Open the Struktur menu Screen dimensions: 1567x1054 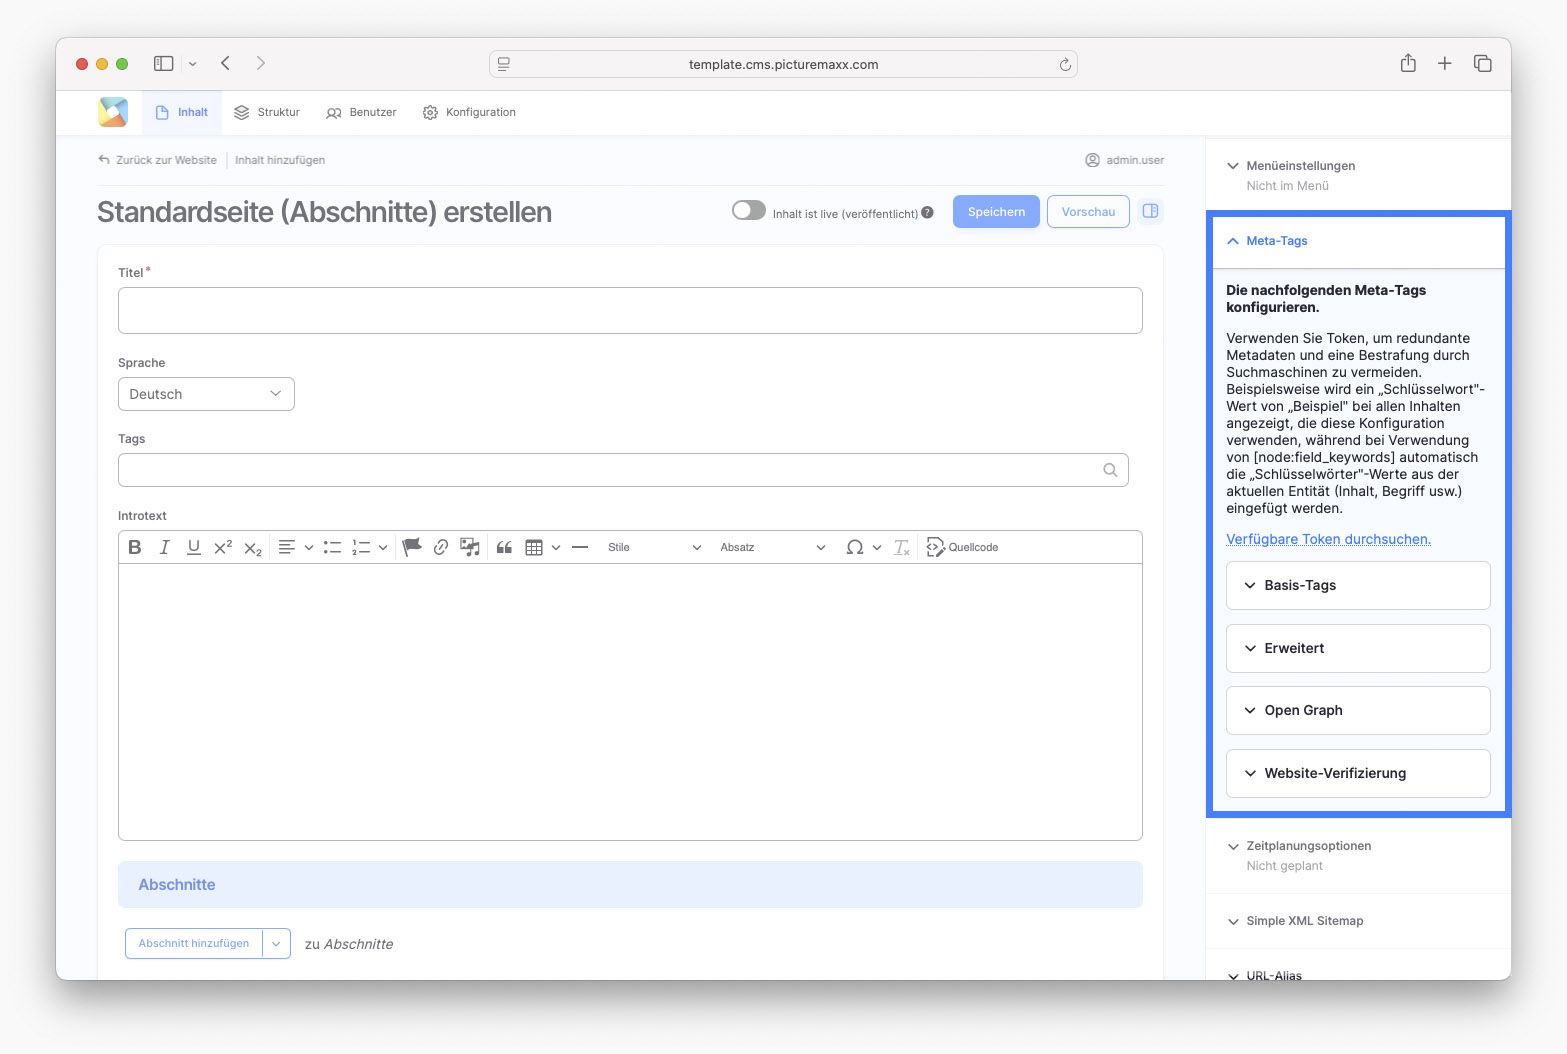coord(267,112)
